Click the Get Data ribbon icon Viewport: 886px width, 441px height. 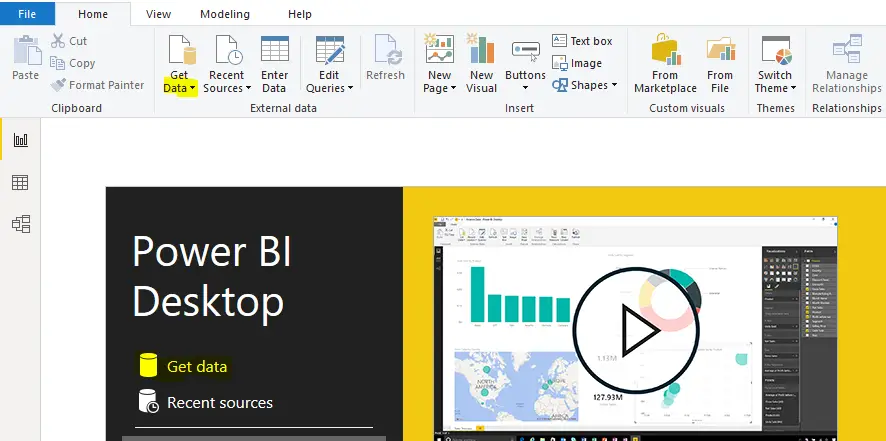183,50
